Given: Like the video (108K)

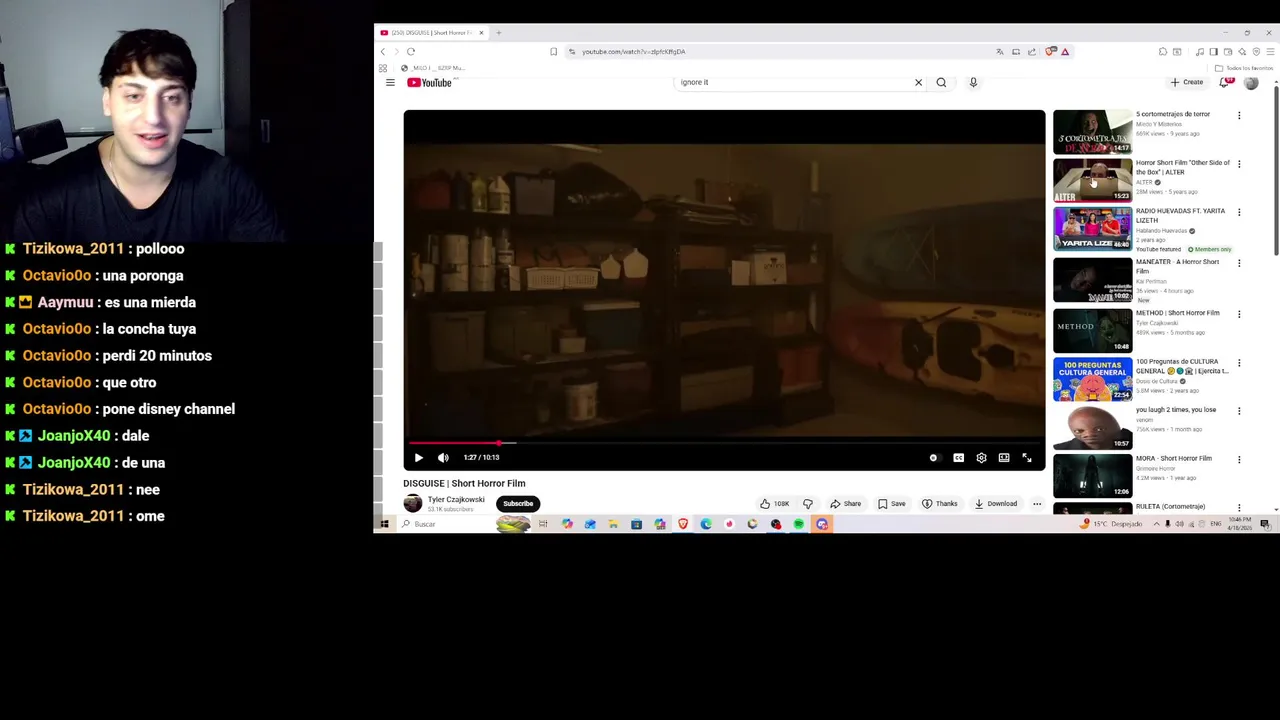Looking at the screenshot, I should 774,504.
